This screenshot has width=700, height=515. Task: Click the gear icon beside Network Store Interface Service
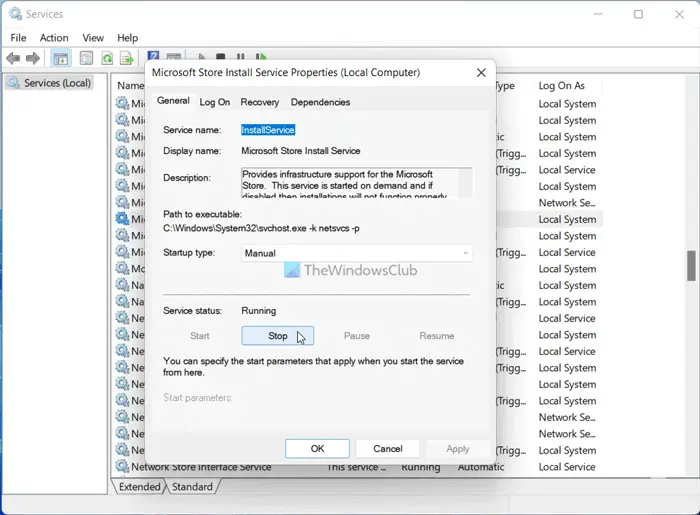(x=122, y=466)
